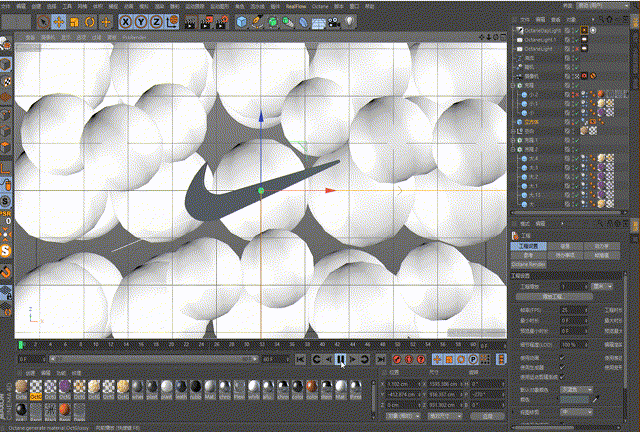Select the orange-highlighted Octane material thumbnail
This screenshot has width=640, height=432.
pos(36,390)
